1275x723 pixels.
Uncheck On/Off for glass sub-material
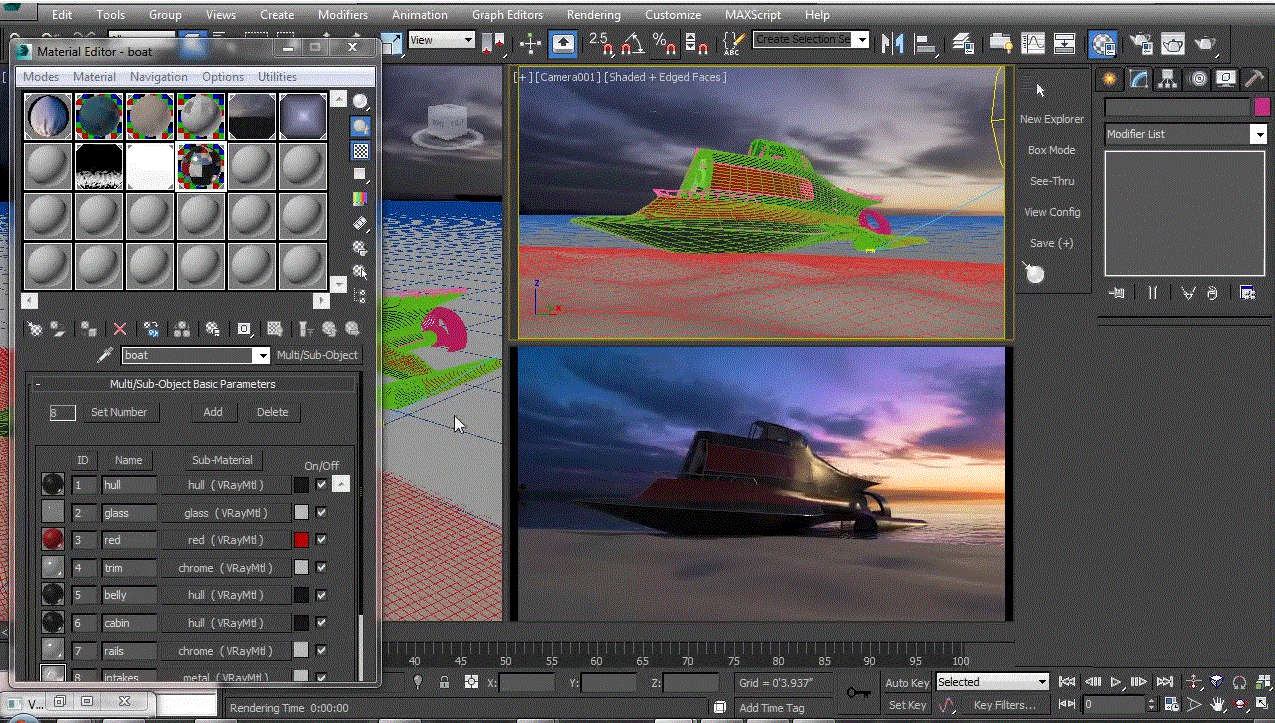click(321, 512)
